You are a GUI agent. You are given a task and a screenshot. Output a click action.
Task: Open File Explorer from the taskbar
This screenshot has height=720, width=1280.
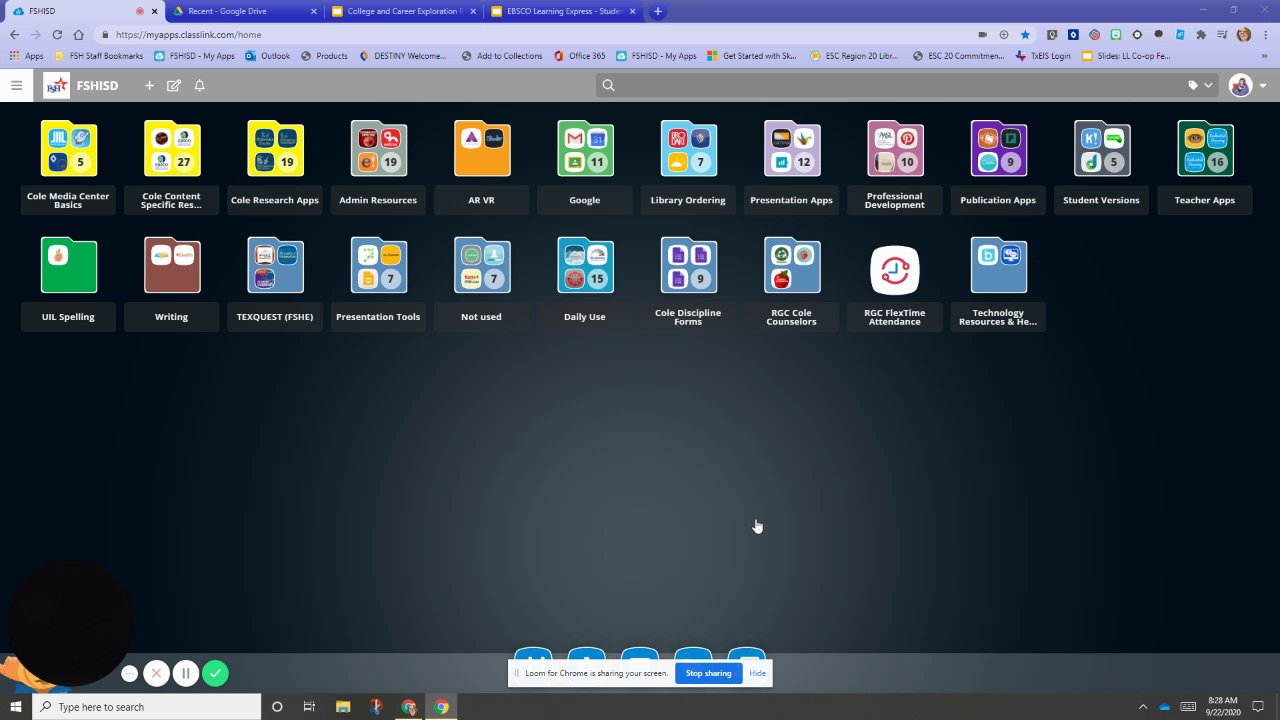pos(342,707)
